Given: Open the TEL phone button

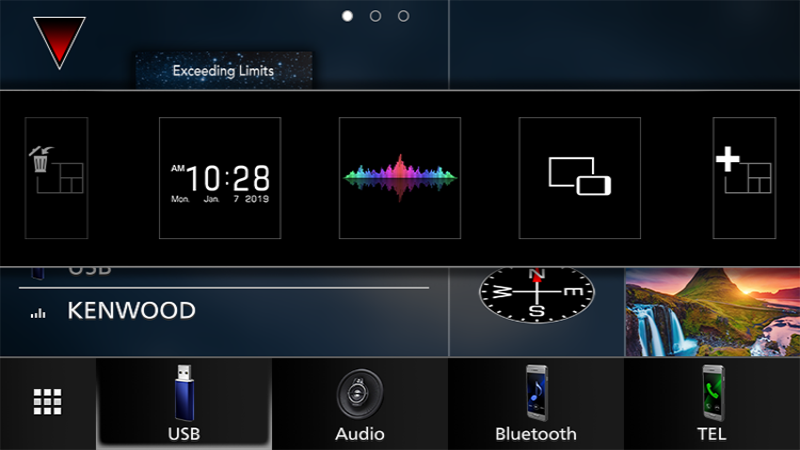Looking at the screenshot, I should point(712,403).
